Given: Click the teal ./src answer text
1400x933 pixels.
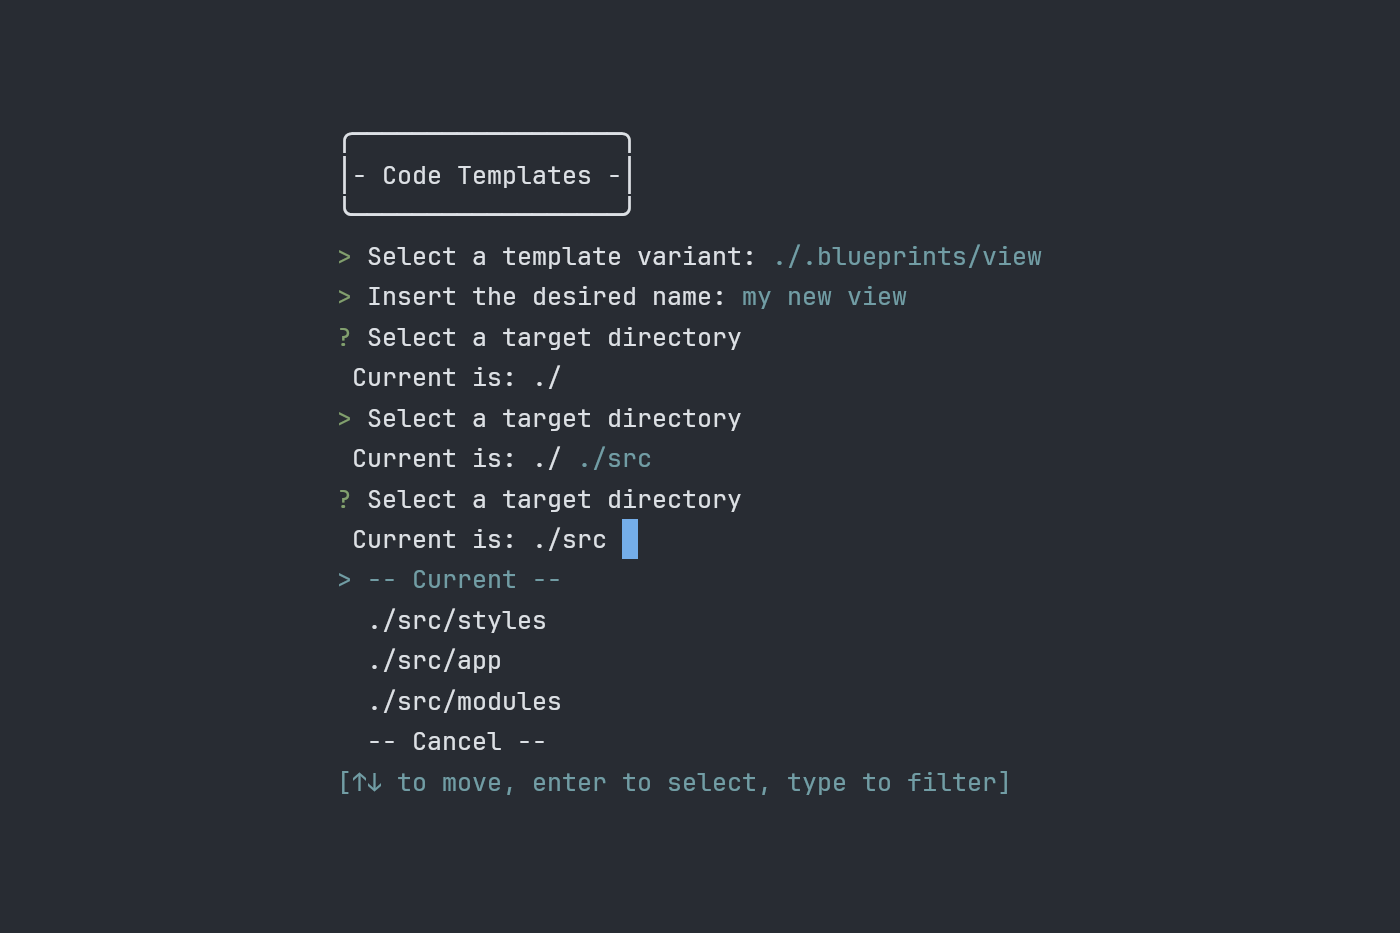Looking at the screenshot, I should [x=615, y=459].
